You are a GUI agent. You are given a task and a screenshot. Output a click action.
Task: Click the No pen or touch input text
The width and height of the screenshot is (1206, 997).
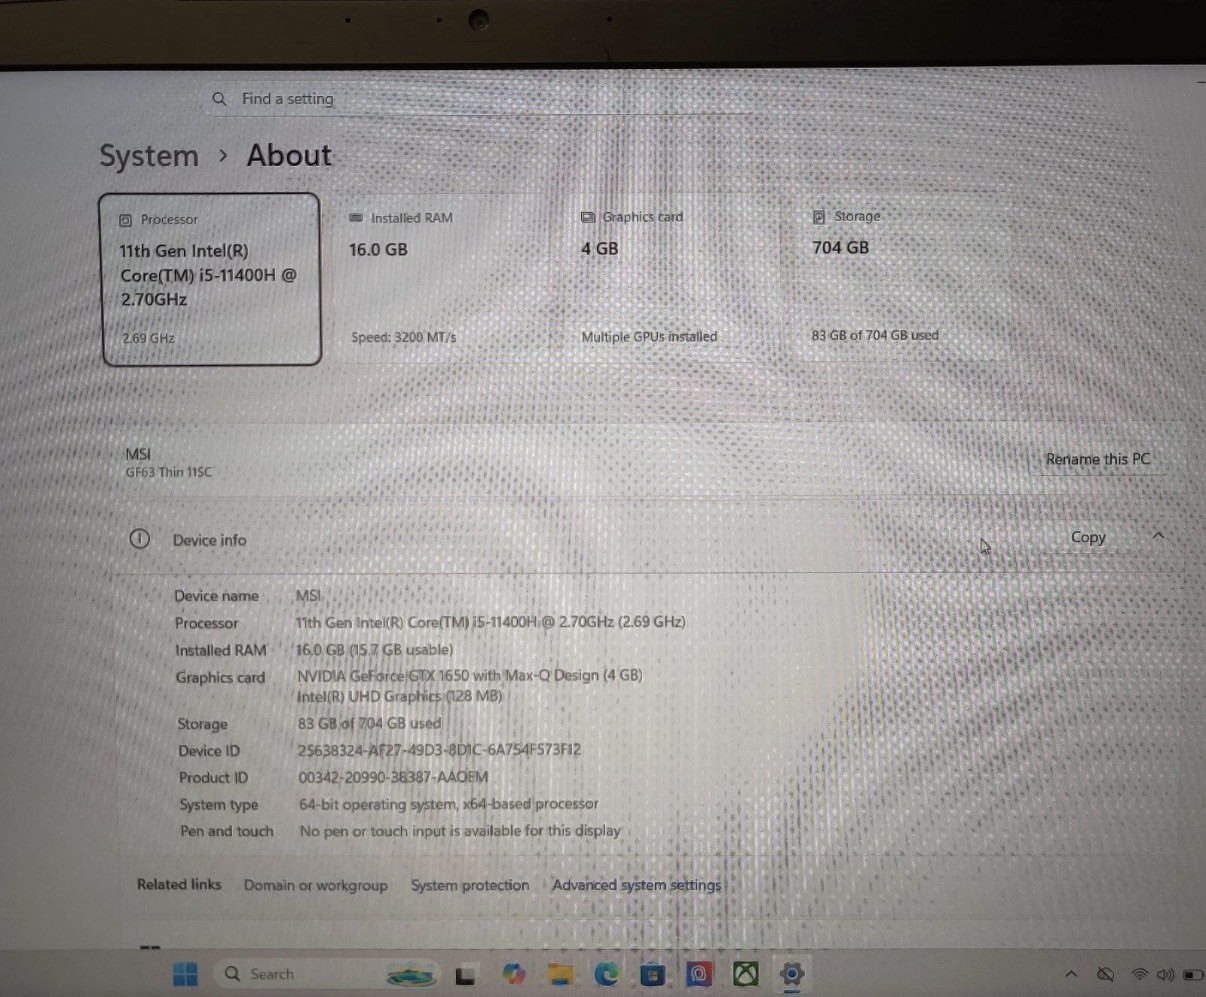click(x=460, y=831)
